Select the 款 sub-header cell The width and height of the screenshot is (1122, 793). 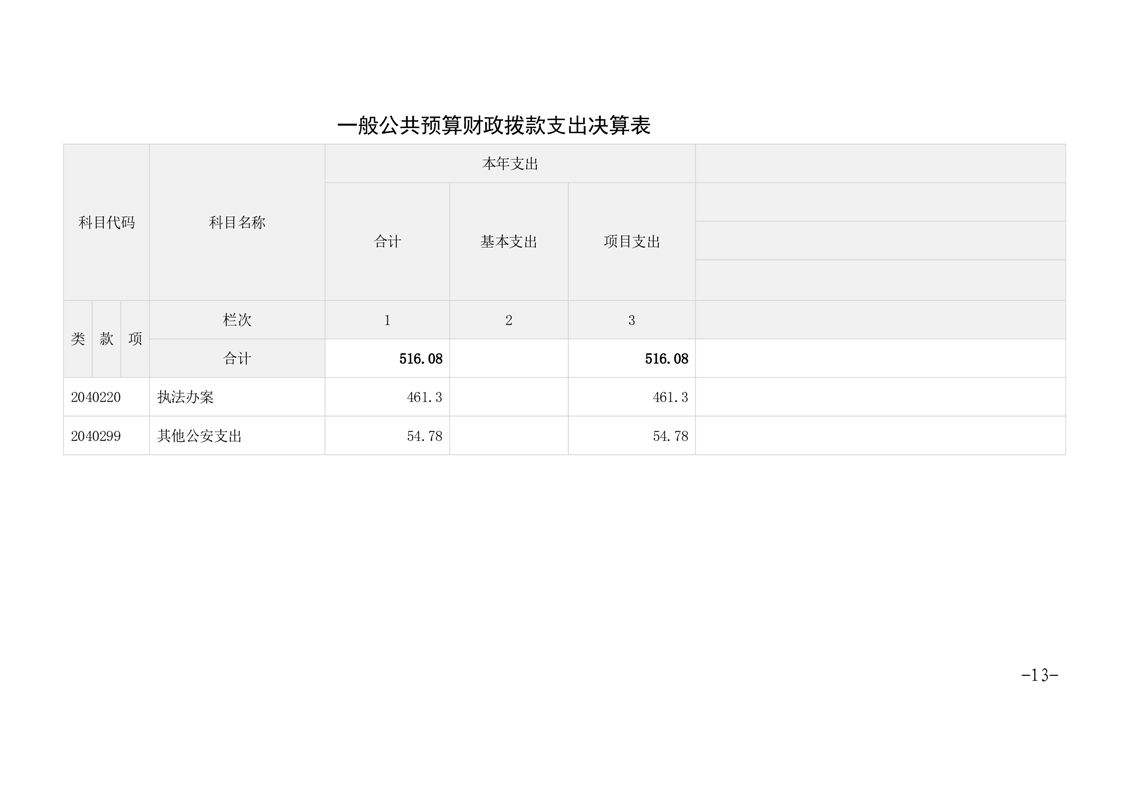(106, 339)
